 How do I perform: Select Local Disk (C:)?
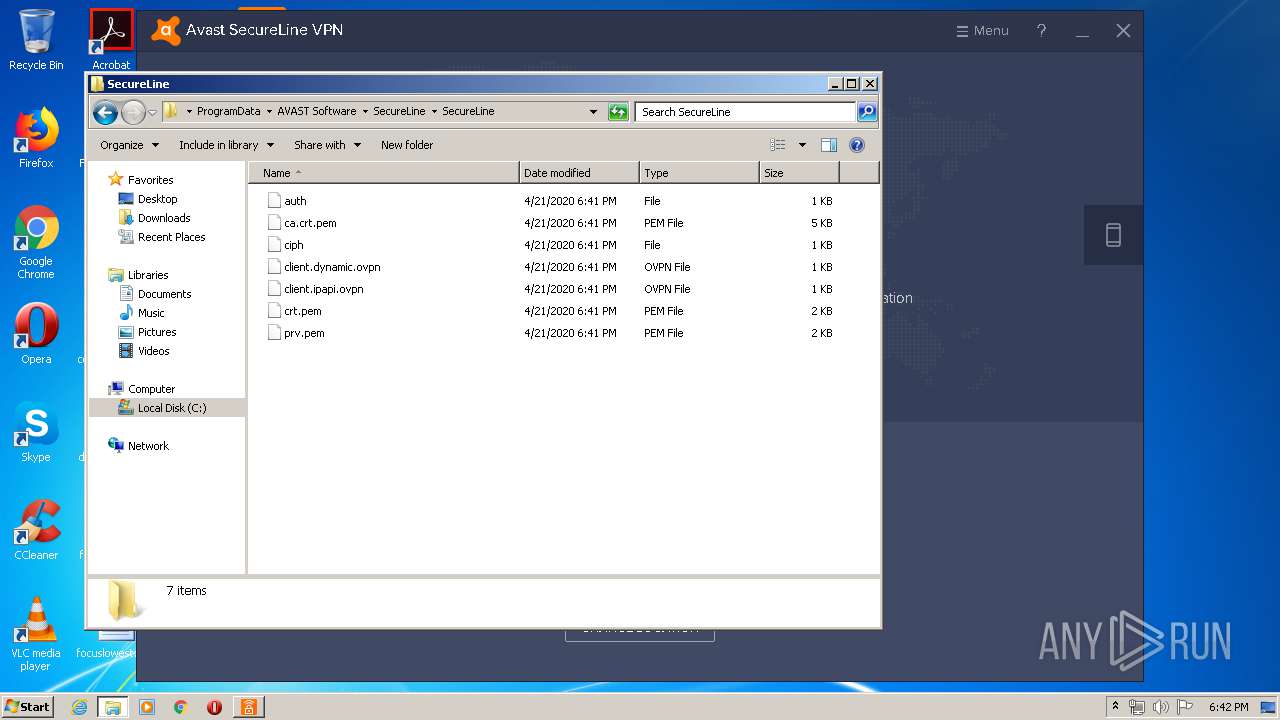pyautogui.click(x=166, y=408)
